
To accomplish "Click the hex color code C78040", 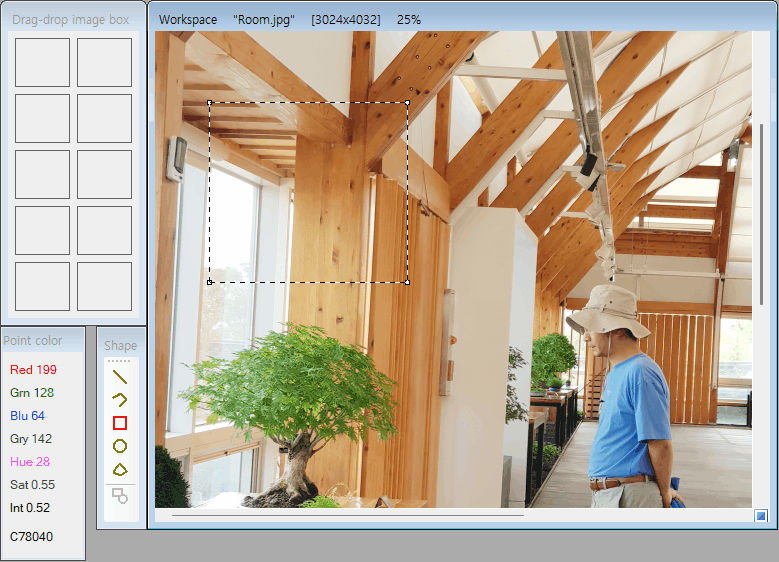I will (x=31, y=537).
